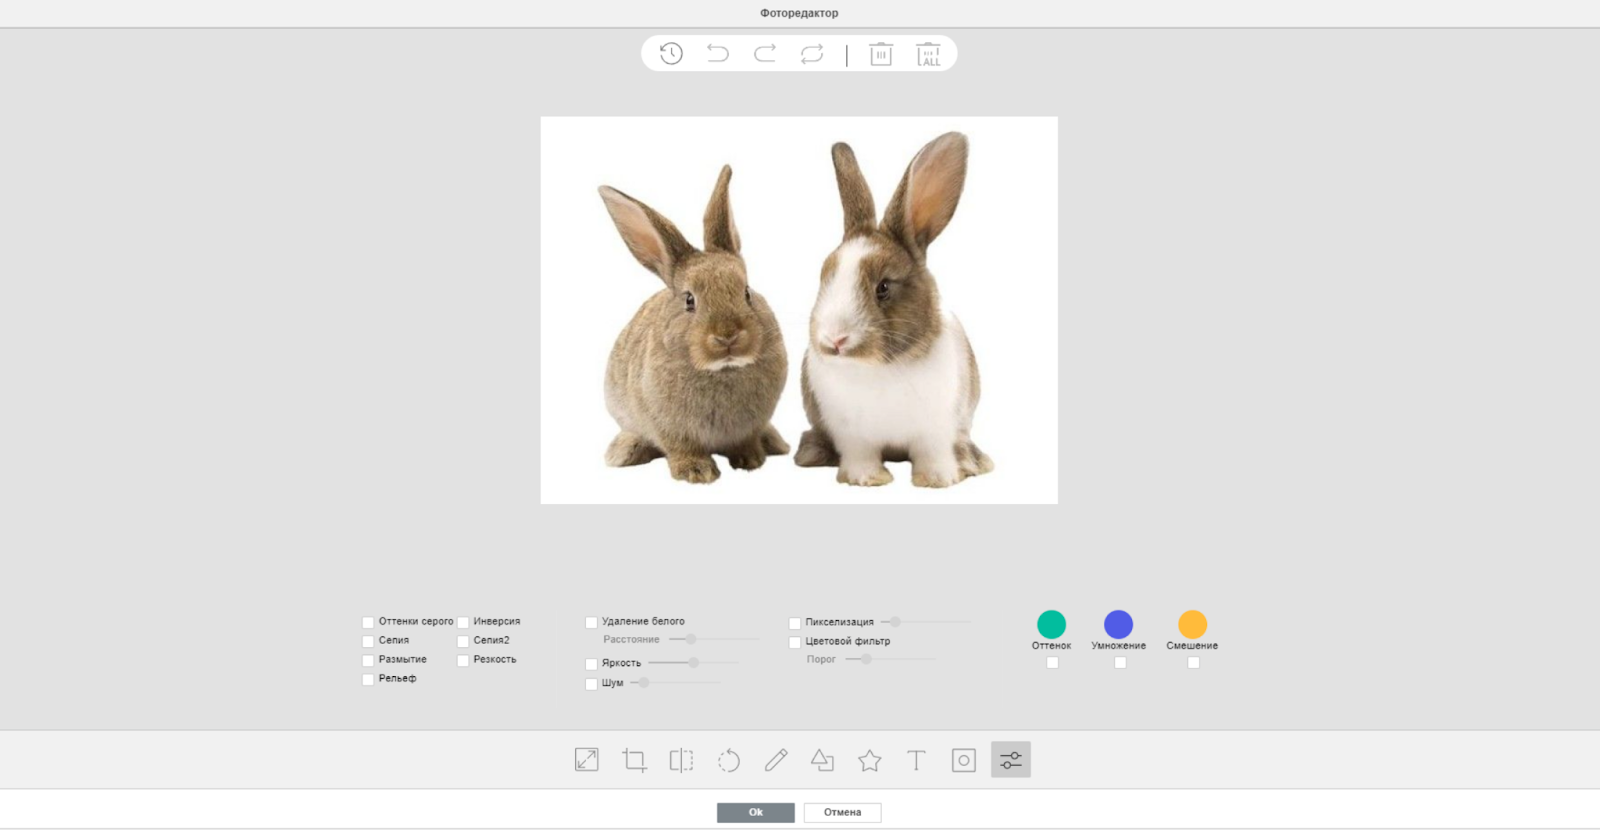Reset image with the loop arrows icon
The height and width of the screenshot is (830, 1600).
pos(812,54)
